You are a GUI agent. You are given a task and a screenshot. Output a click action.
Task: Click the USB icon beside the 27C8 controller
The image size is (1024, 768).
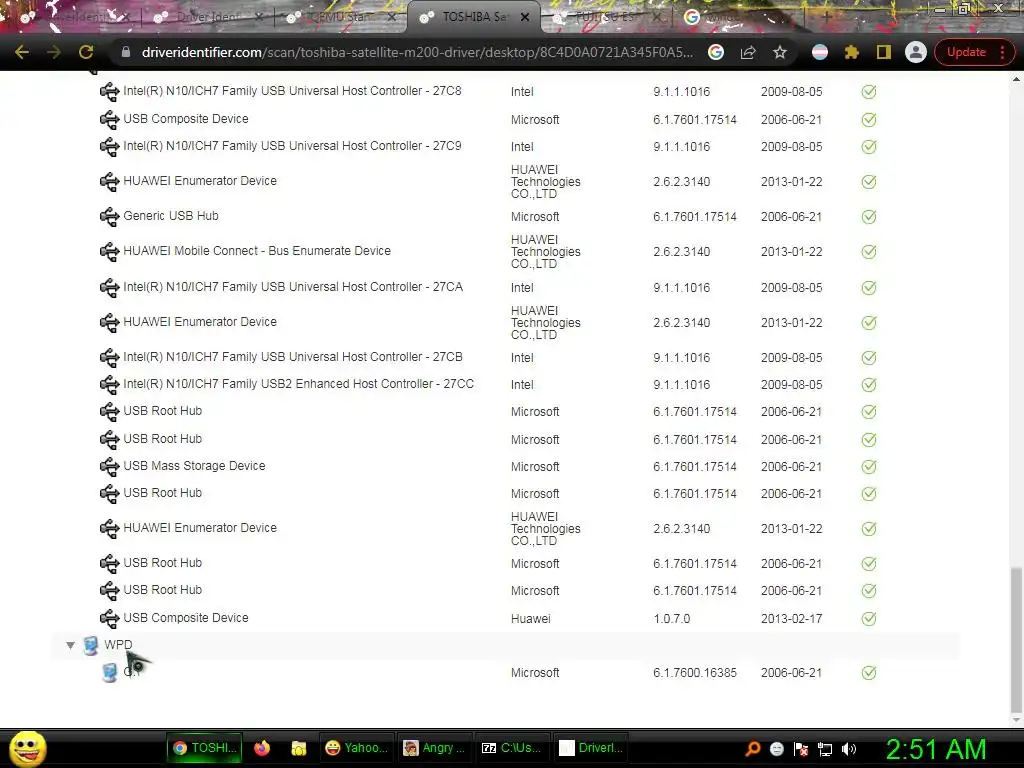pyautogui.click(x=109, y=91)
